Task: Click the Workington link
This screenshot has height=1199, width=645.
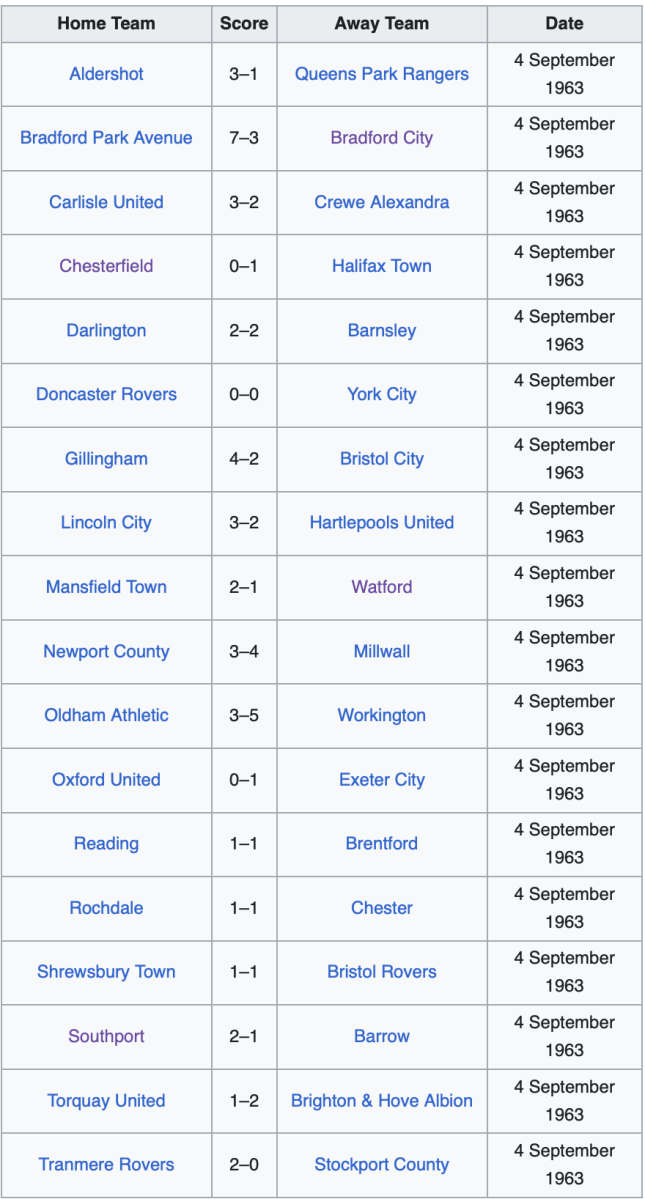Action: [x=381, y=715]
